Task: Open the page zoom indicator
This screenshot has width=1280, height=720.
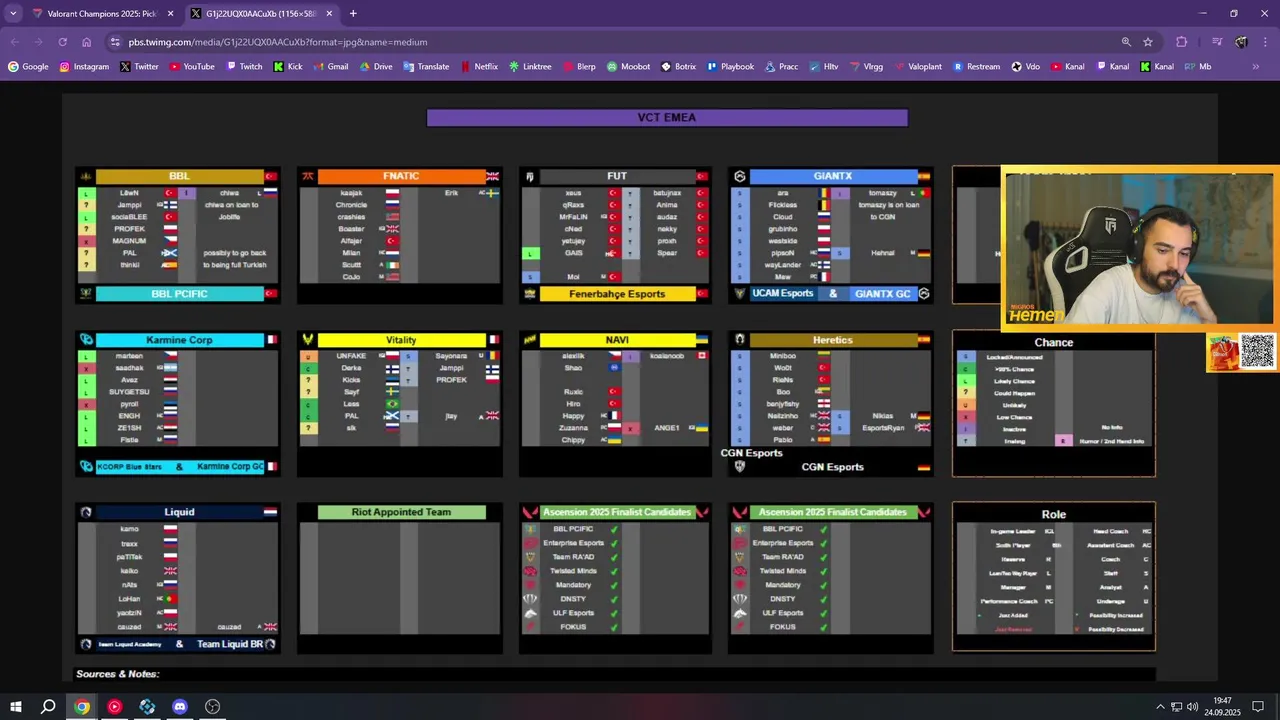Action: [1126, 42]
